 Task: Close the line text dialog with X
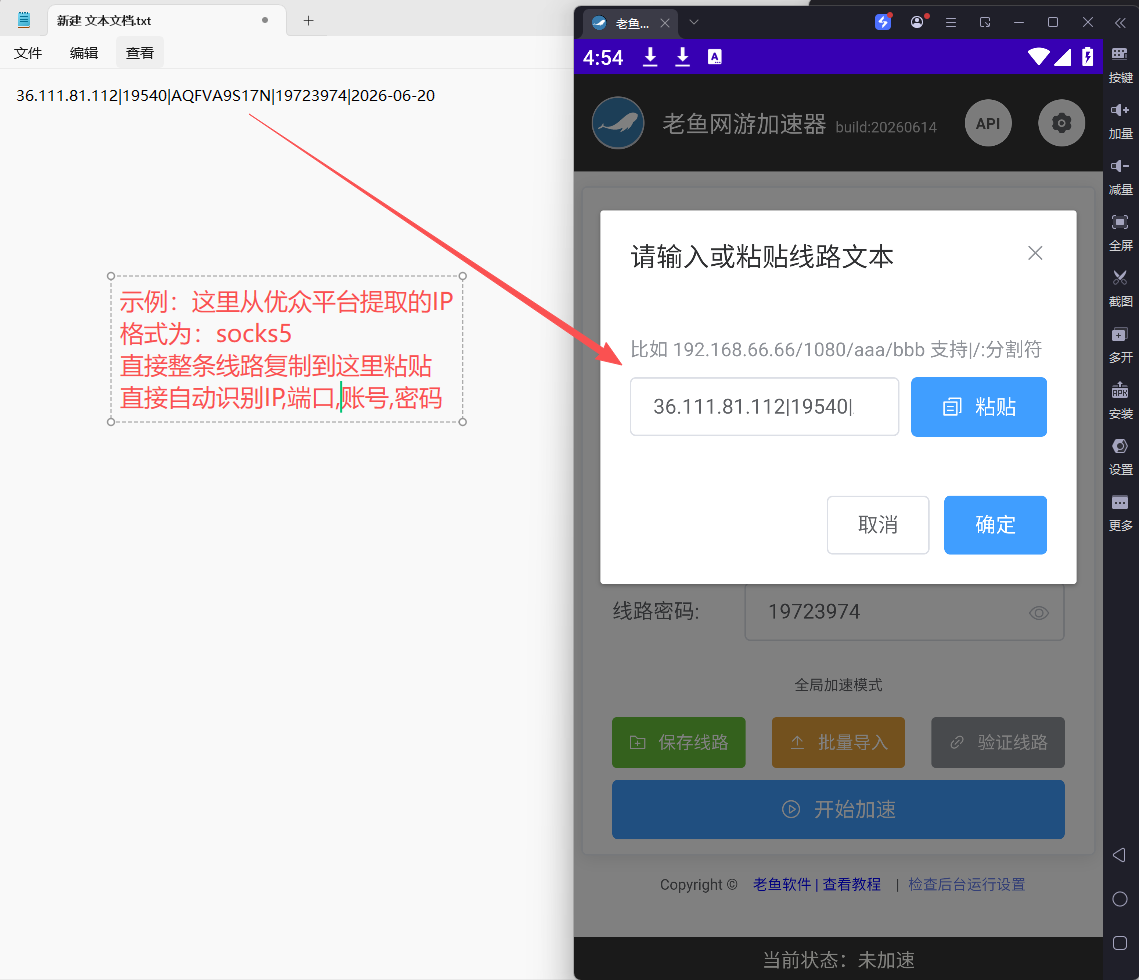pyautogui.click(x=1035, y=253)
